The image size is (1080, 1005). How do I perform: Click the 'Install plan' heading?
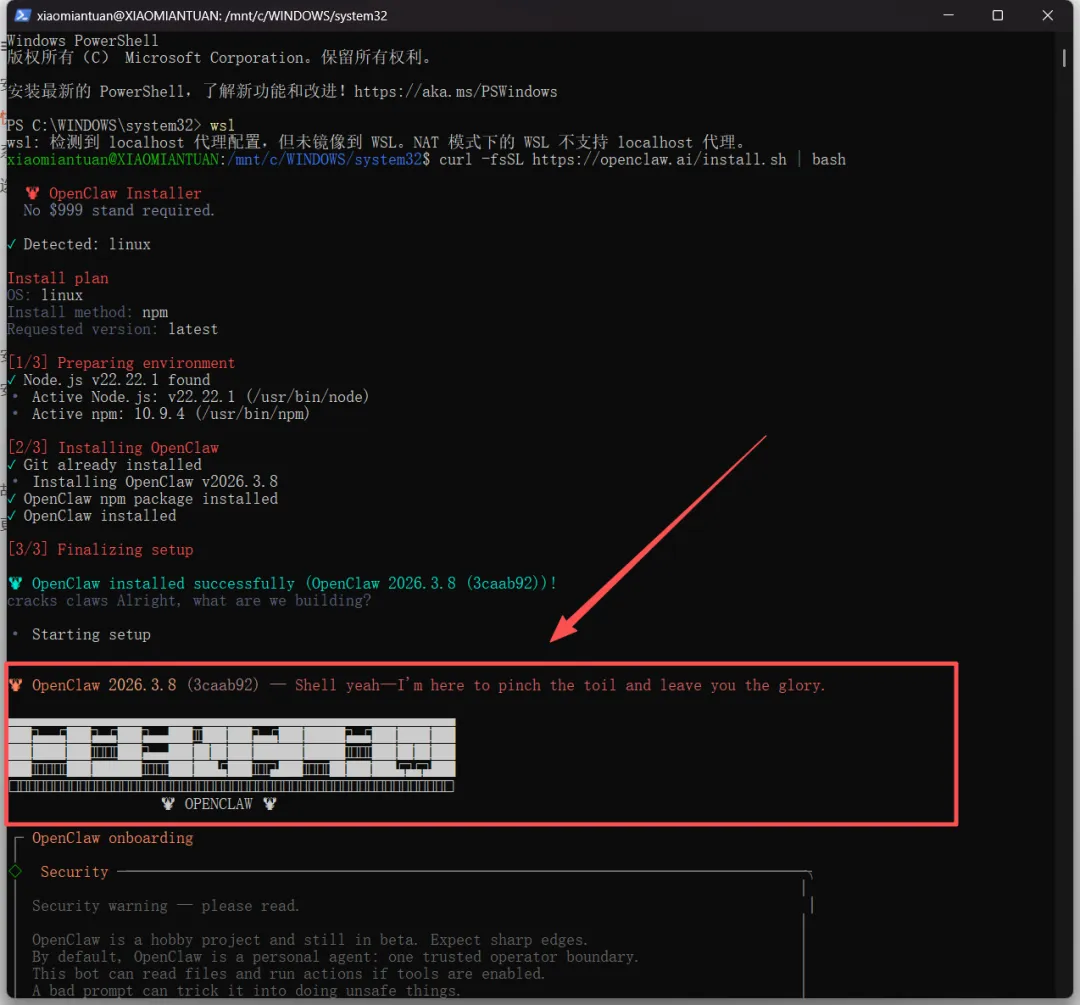point(58,278)
